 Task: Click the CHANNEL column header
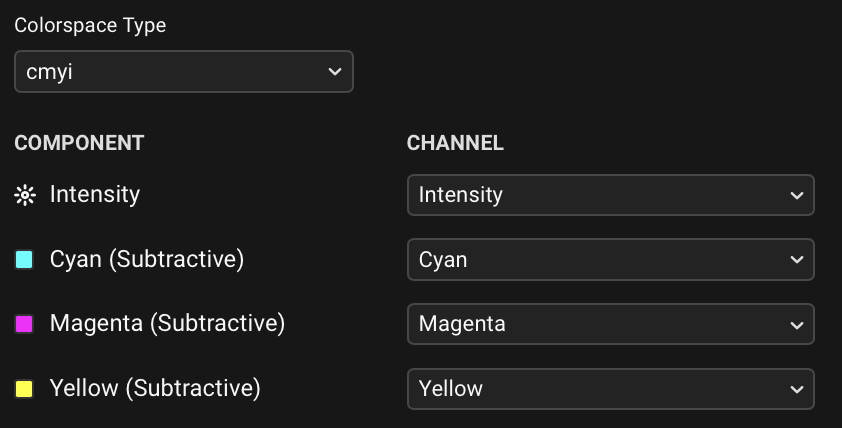point(455,143)
